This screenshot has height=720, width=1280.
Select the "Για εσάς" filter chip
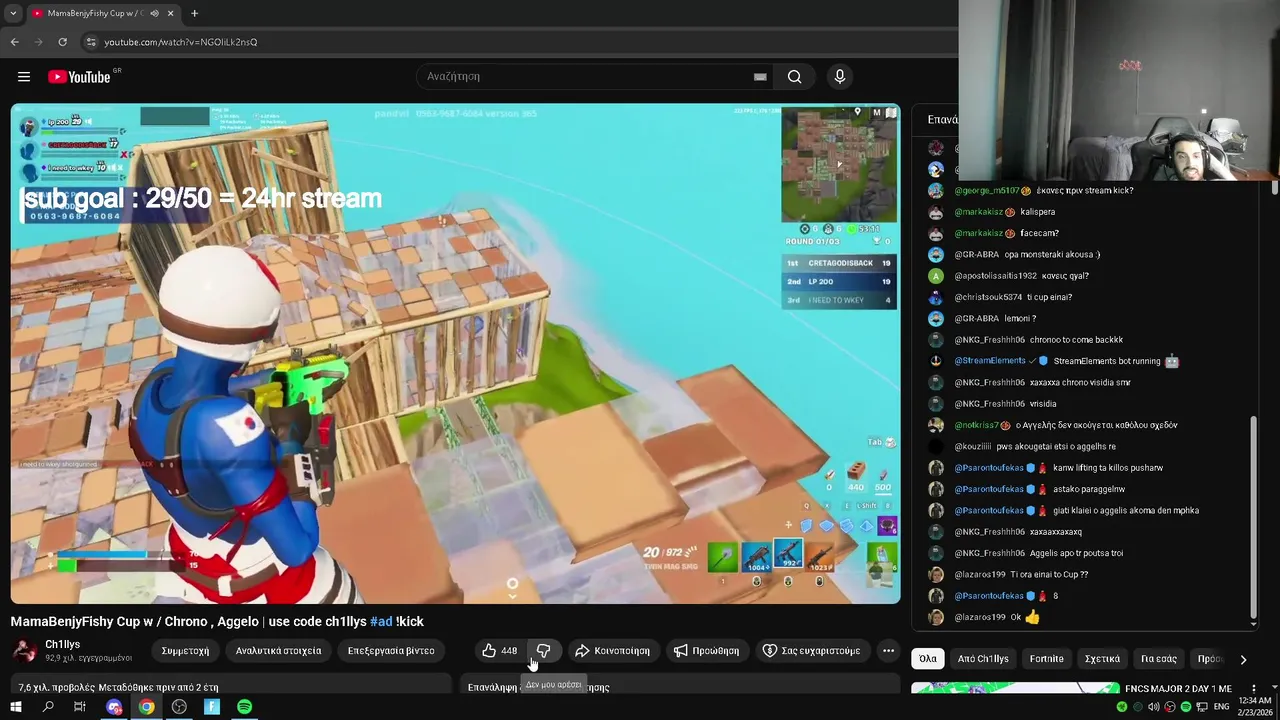[1159, 659]
